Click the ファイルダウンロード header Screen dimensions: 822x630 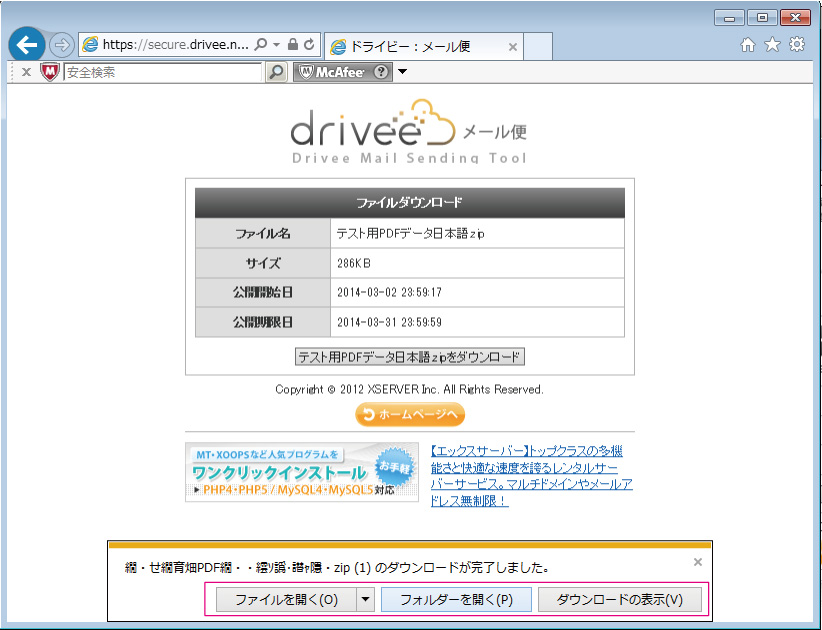[x=409, y=203]
